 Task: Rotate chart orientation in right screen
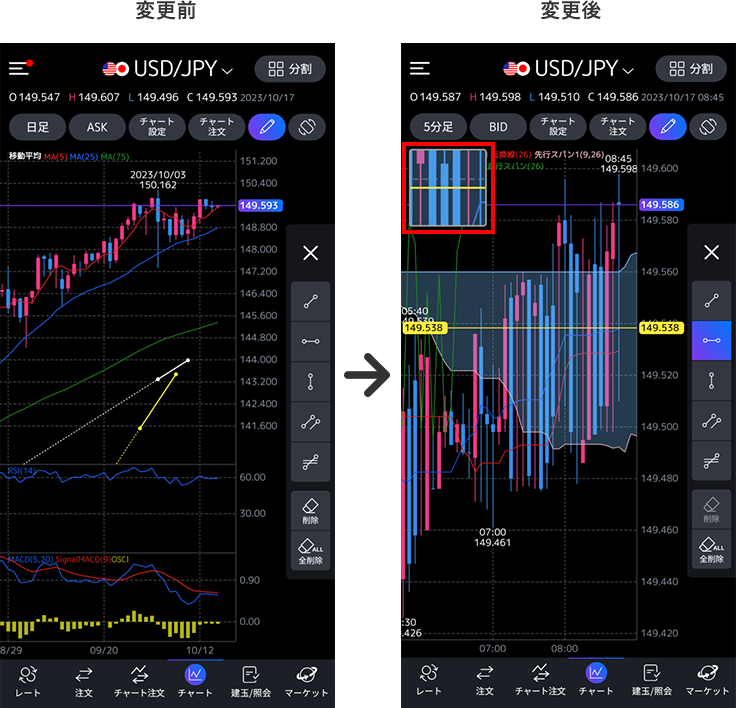(708, 127)
